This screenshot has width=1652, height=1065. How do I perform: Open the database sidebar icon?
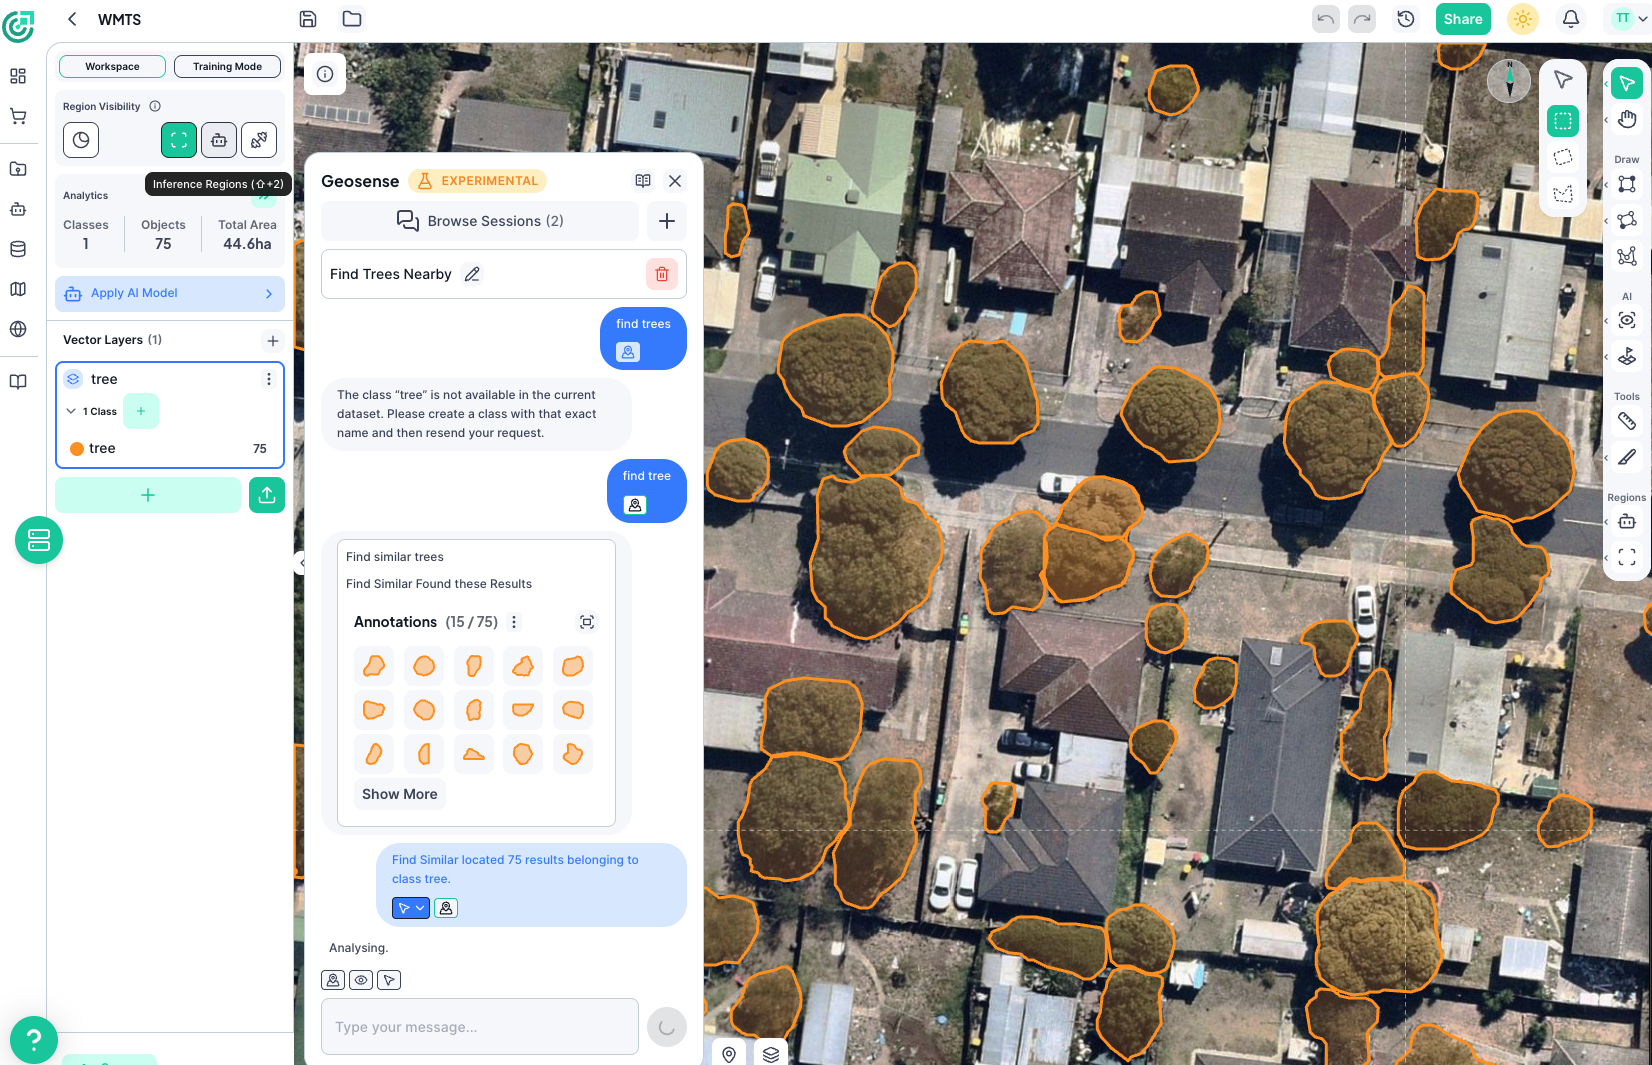(18, 249)
